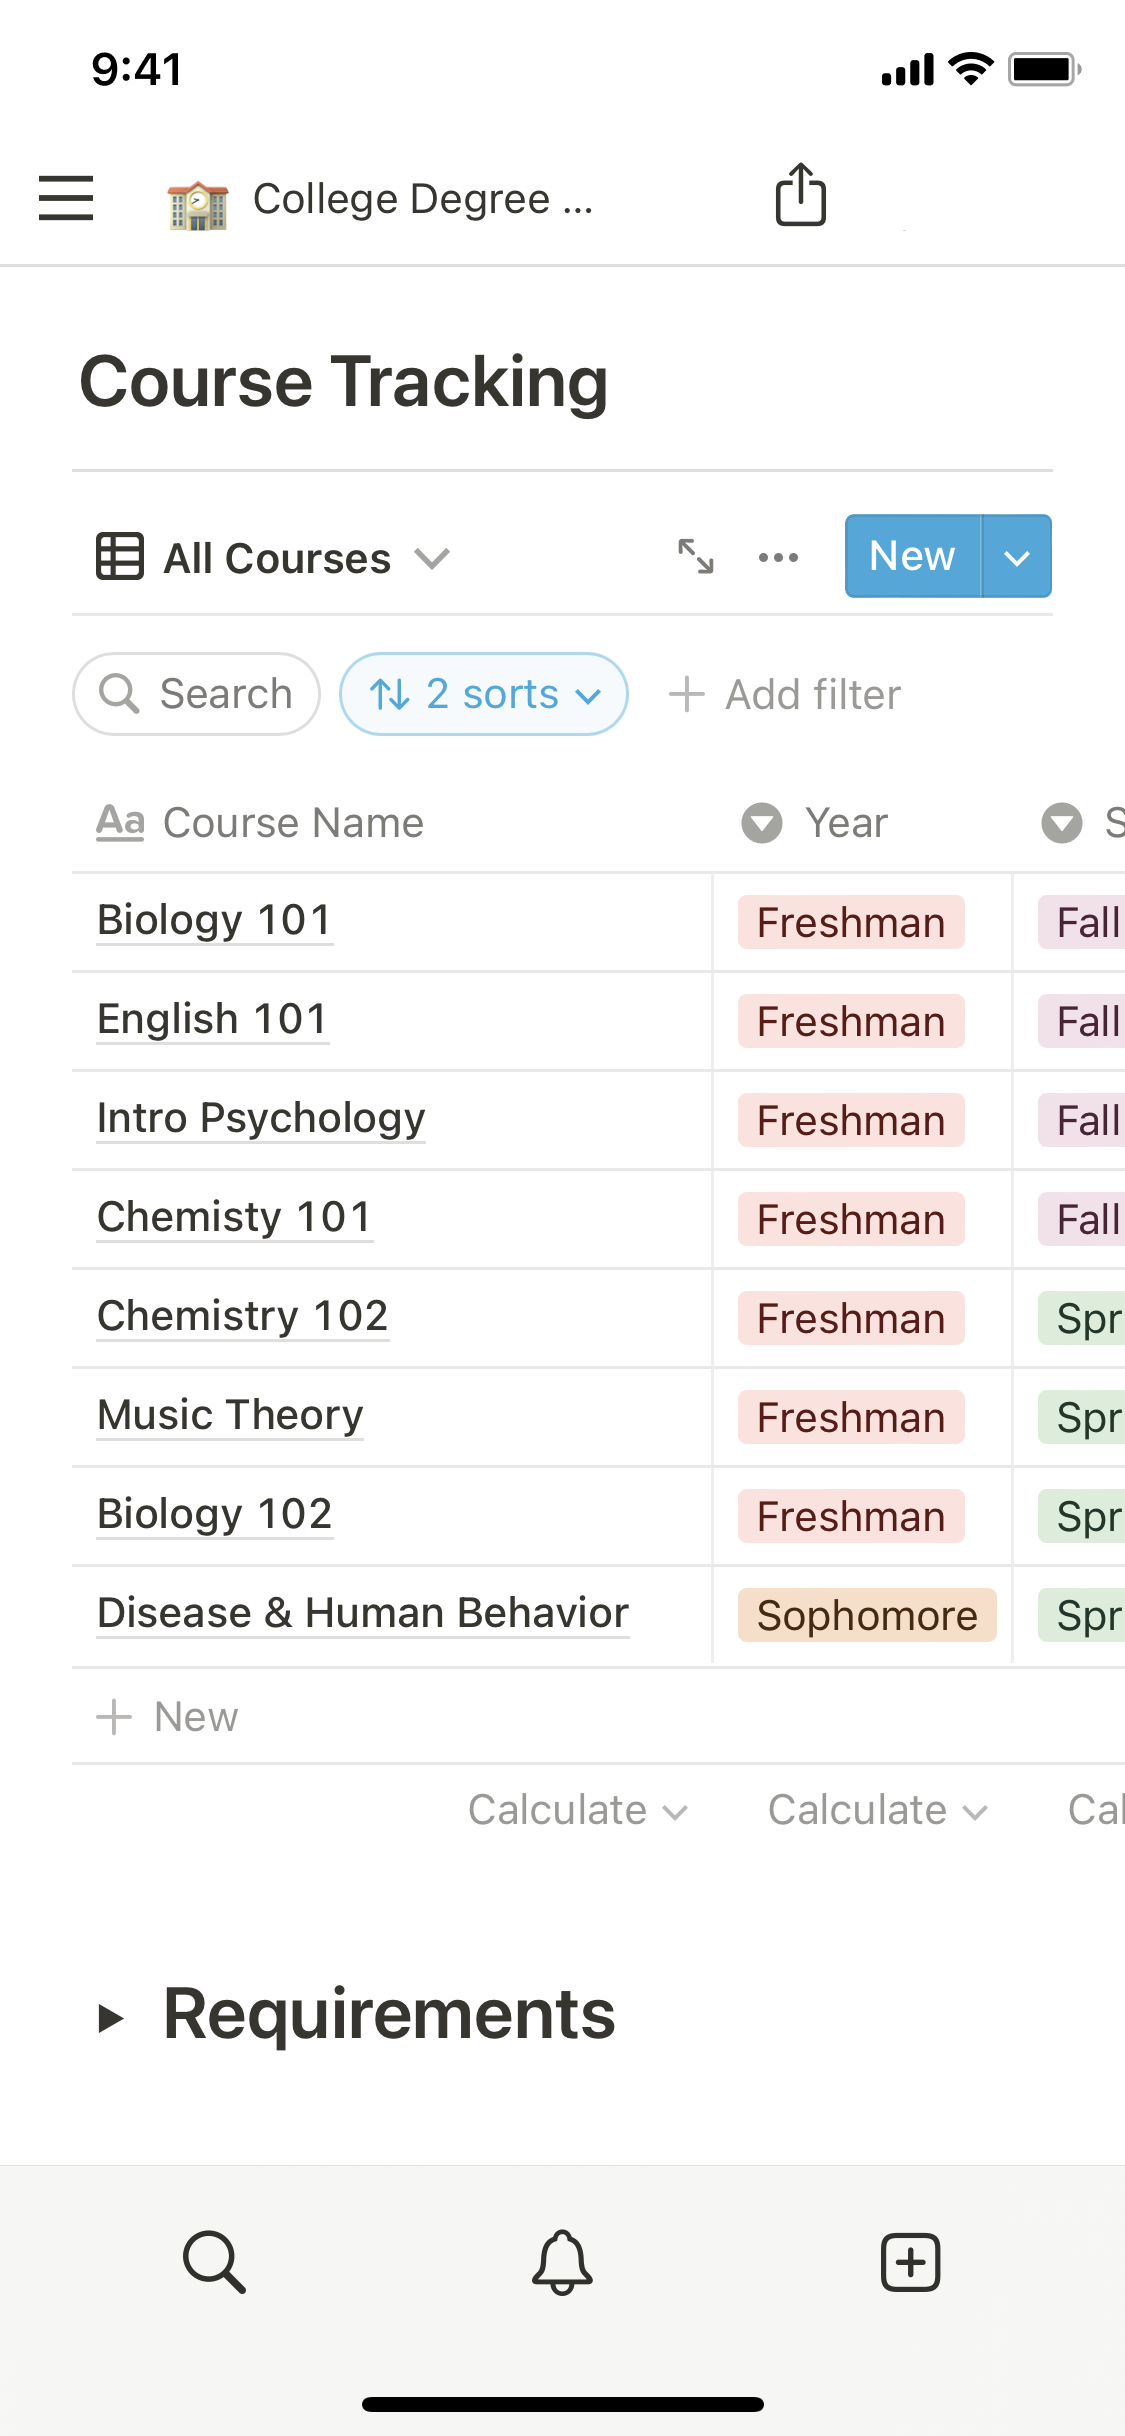Click the Course Name column header
Screen dimensions: 1125x2436
click(292, 823)
